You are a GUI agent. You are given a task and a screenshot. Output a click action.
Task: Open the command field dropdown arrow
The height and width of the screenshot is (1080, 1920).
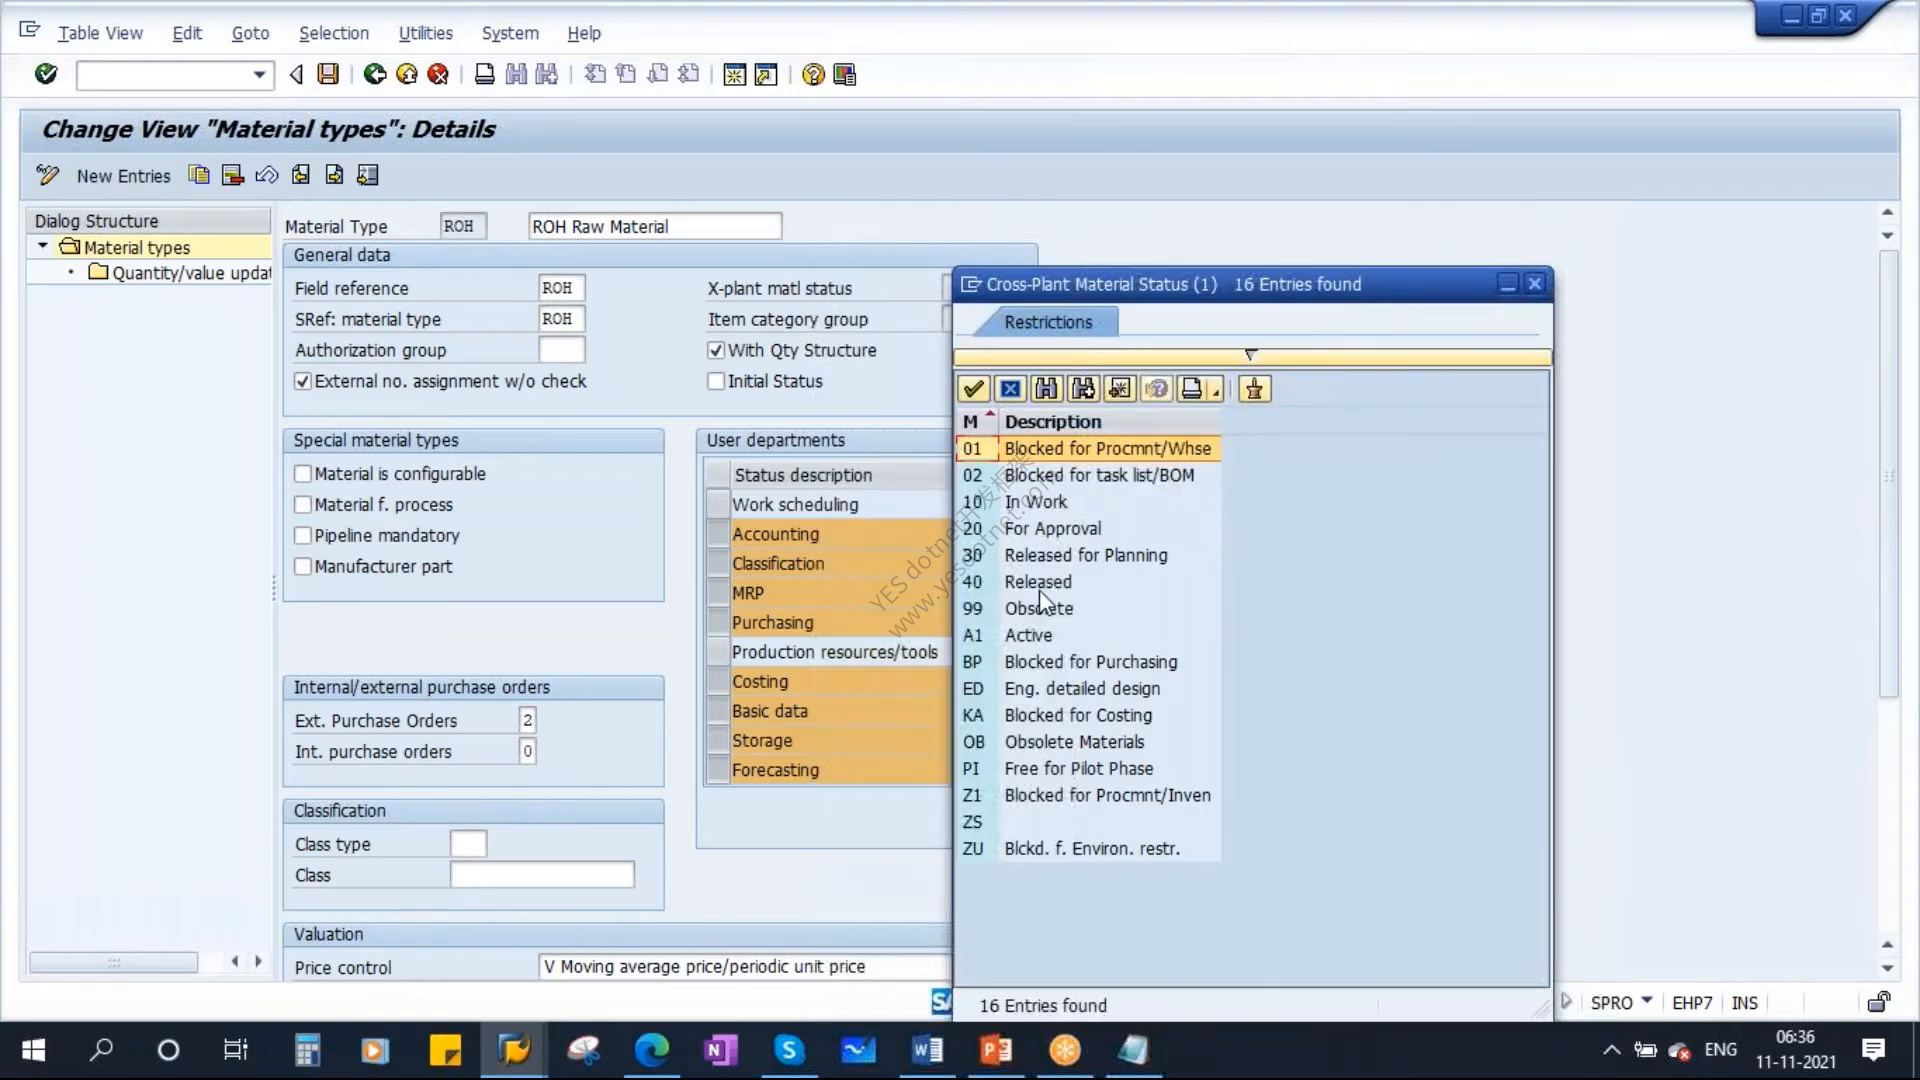click(x=259, y=75)
